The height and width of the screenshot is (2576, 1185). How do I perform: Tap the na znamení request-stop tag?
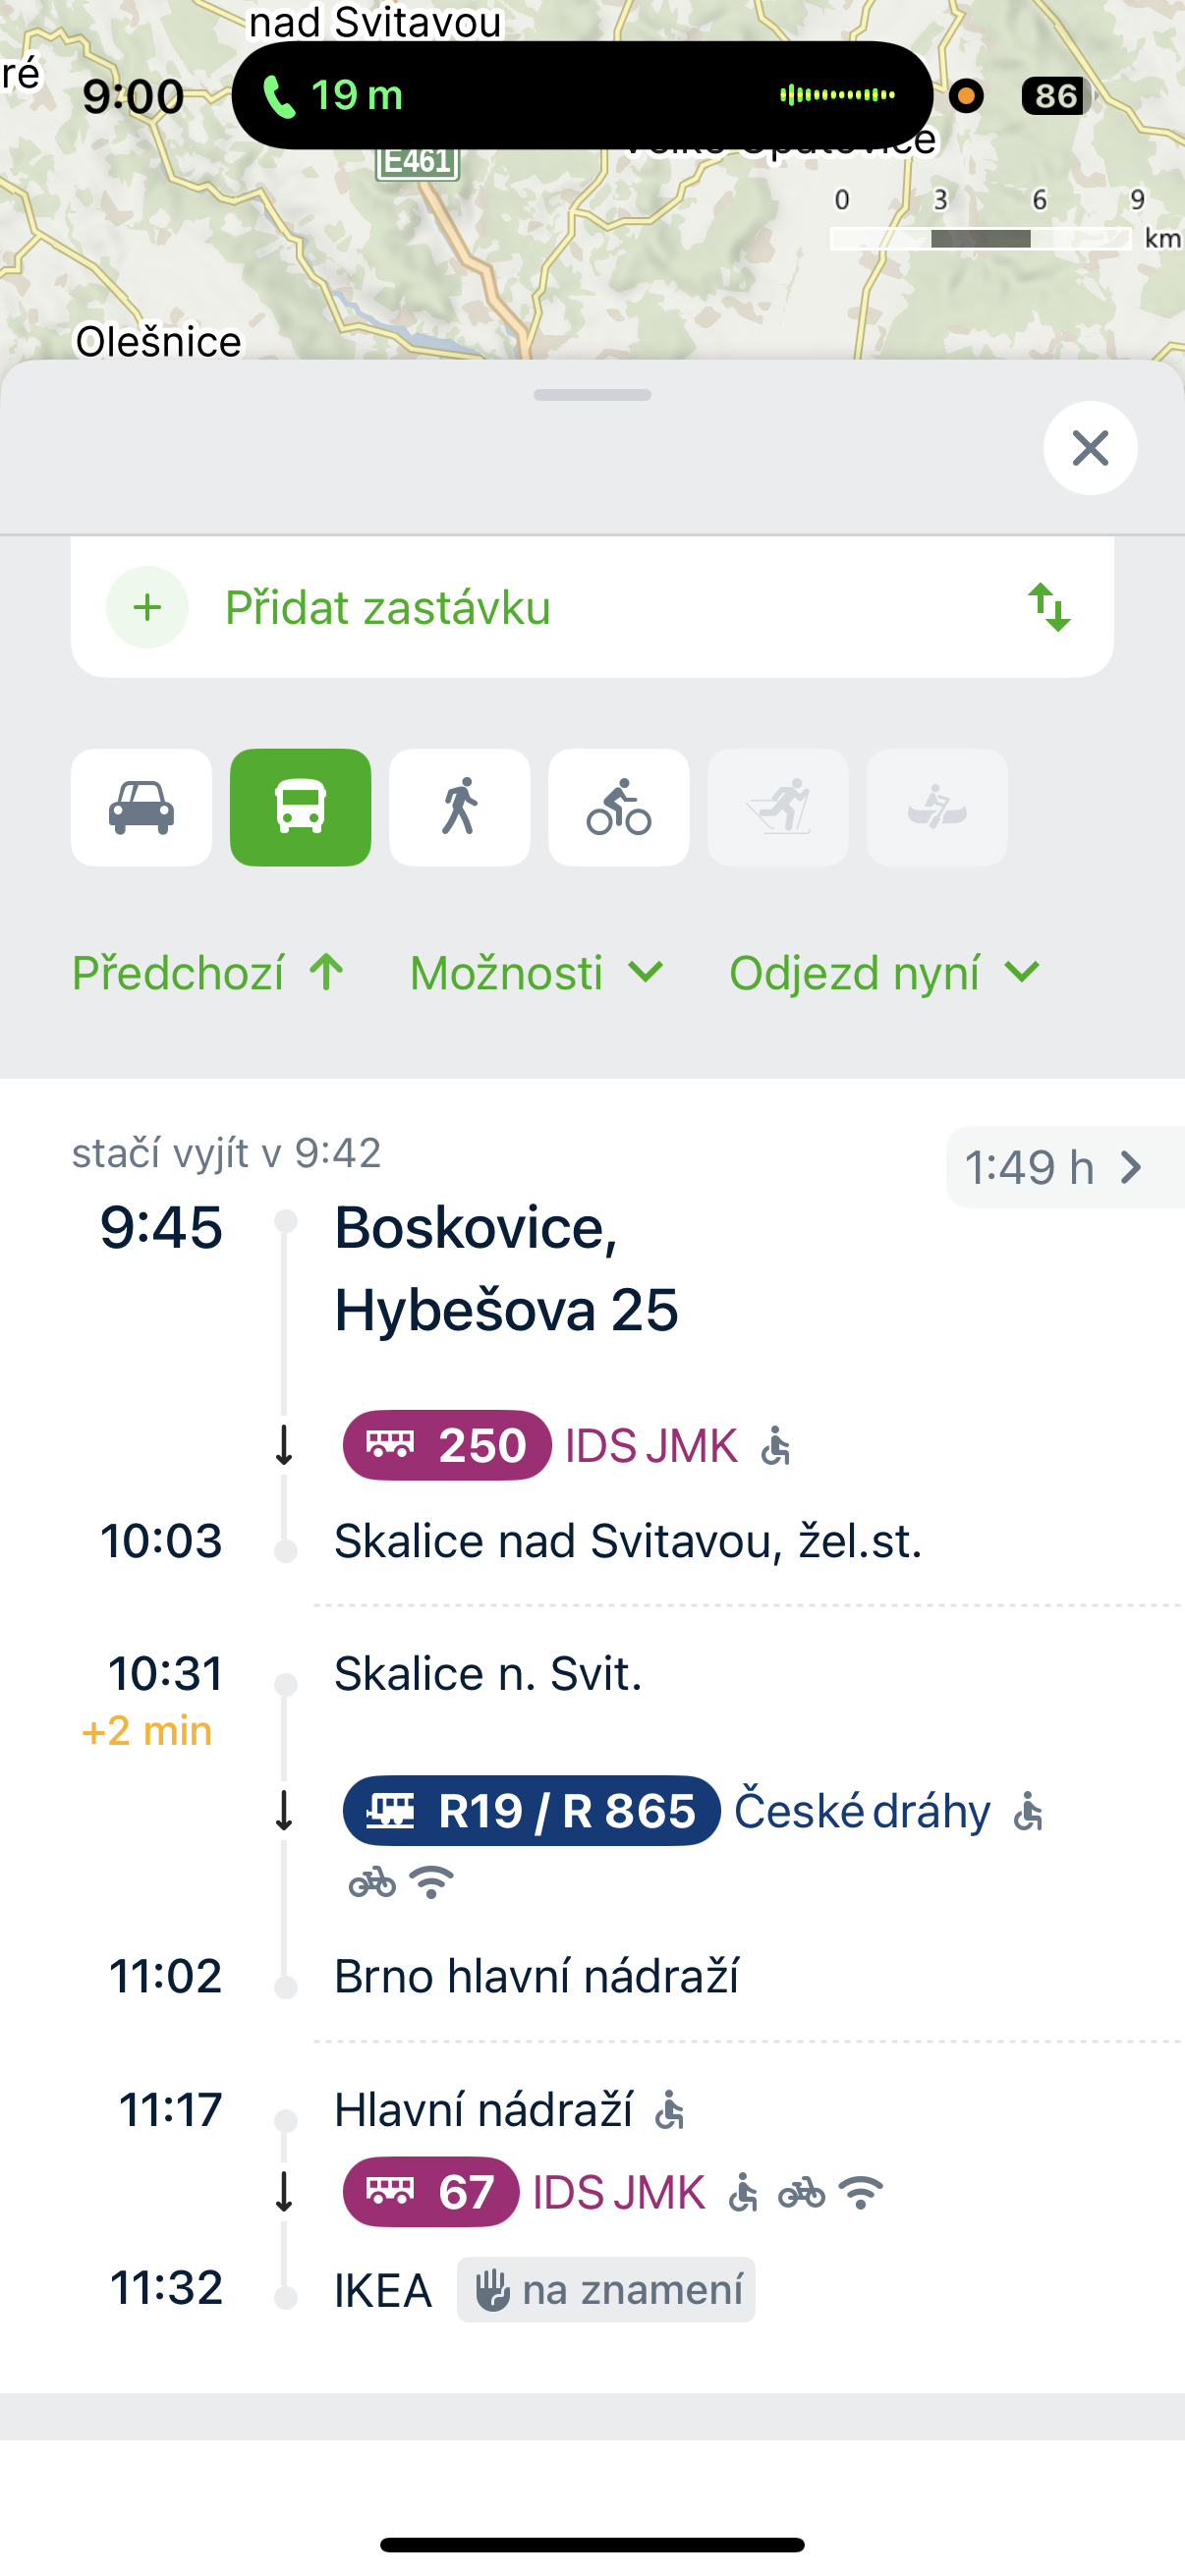pos(606,2290)
